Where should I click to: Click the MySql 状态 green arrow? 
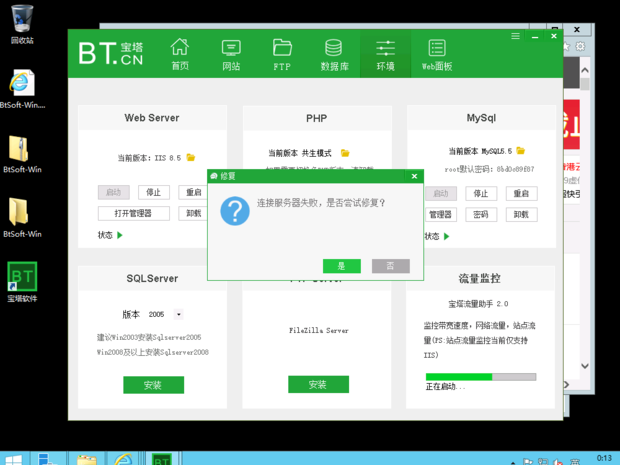[x=446, y=236]
